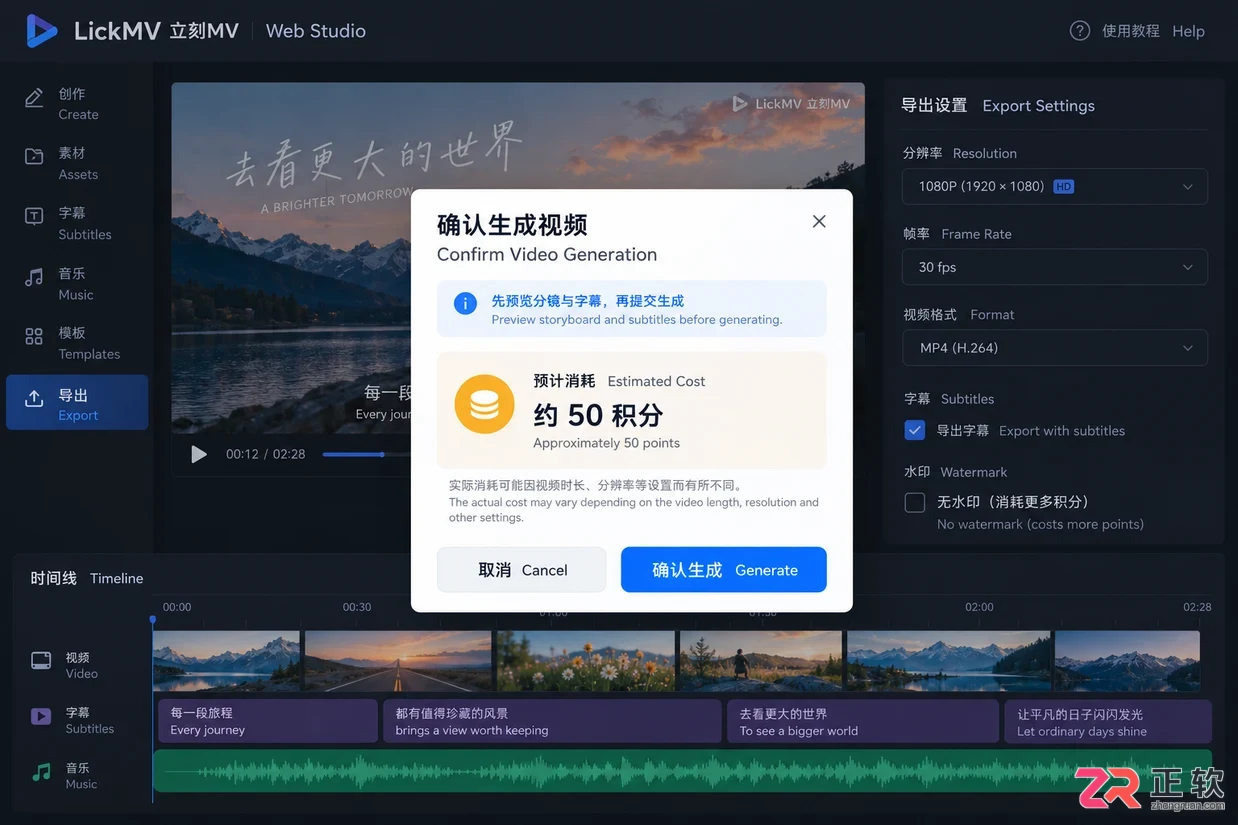1238x825 pixels.
Task: Click the HD badge in resolution field
Action: coord(1064,186)
